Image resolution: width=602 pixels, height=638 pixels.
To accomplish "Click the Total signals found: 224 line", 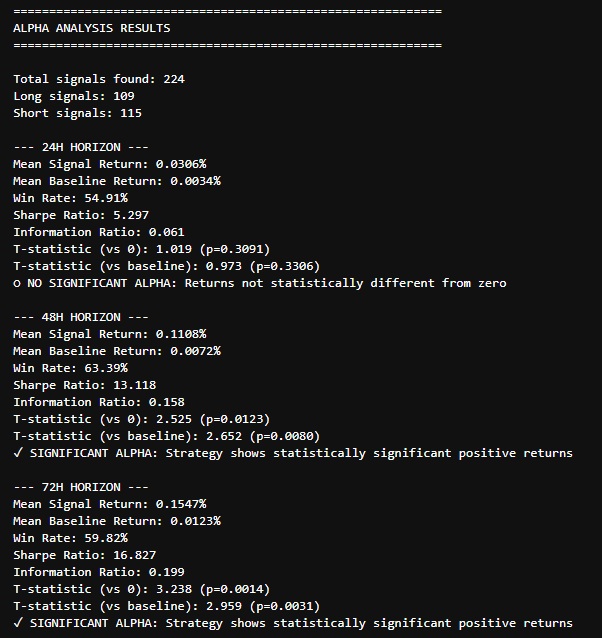I will 99,79.
